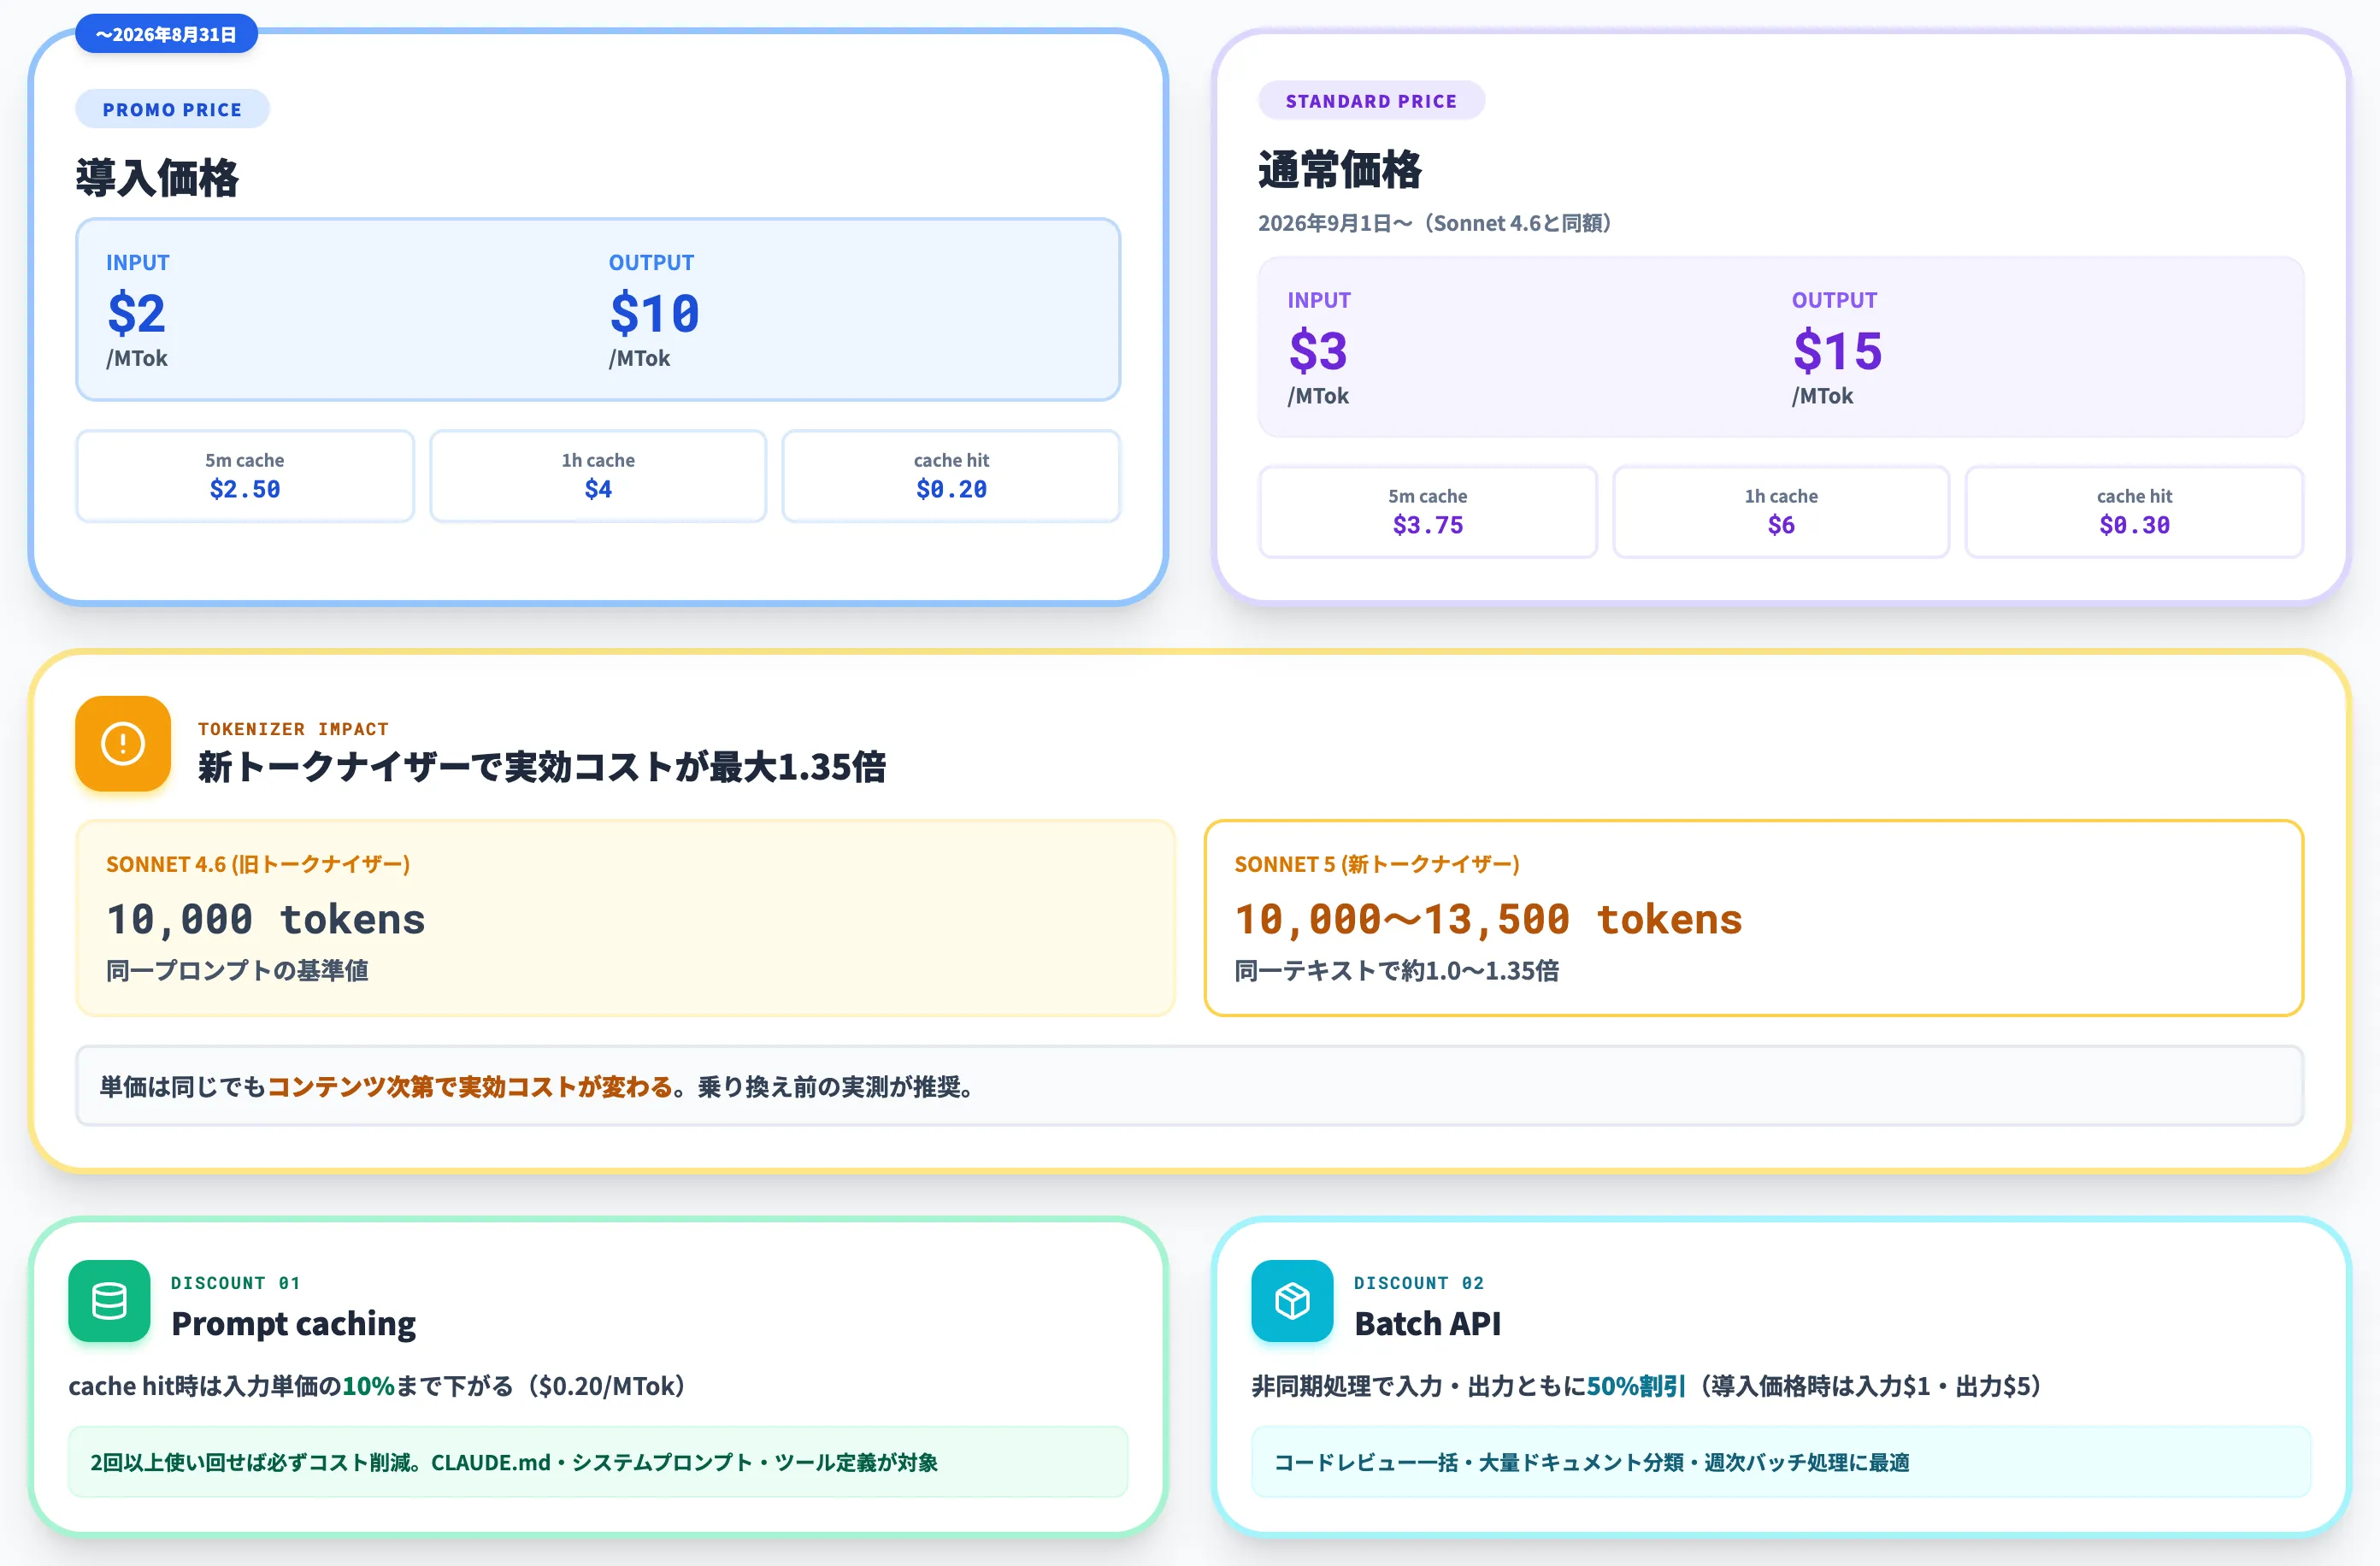Click the 2回以上使い回せば必ずコスト削減 note
The image size is (2380, 1566).
(598, 1462)
